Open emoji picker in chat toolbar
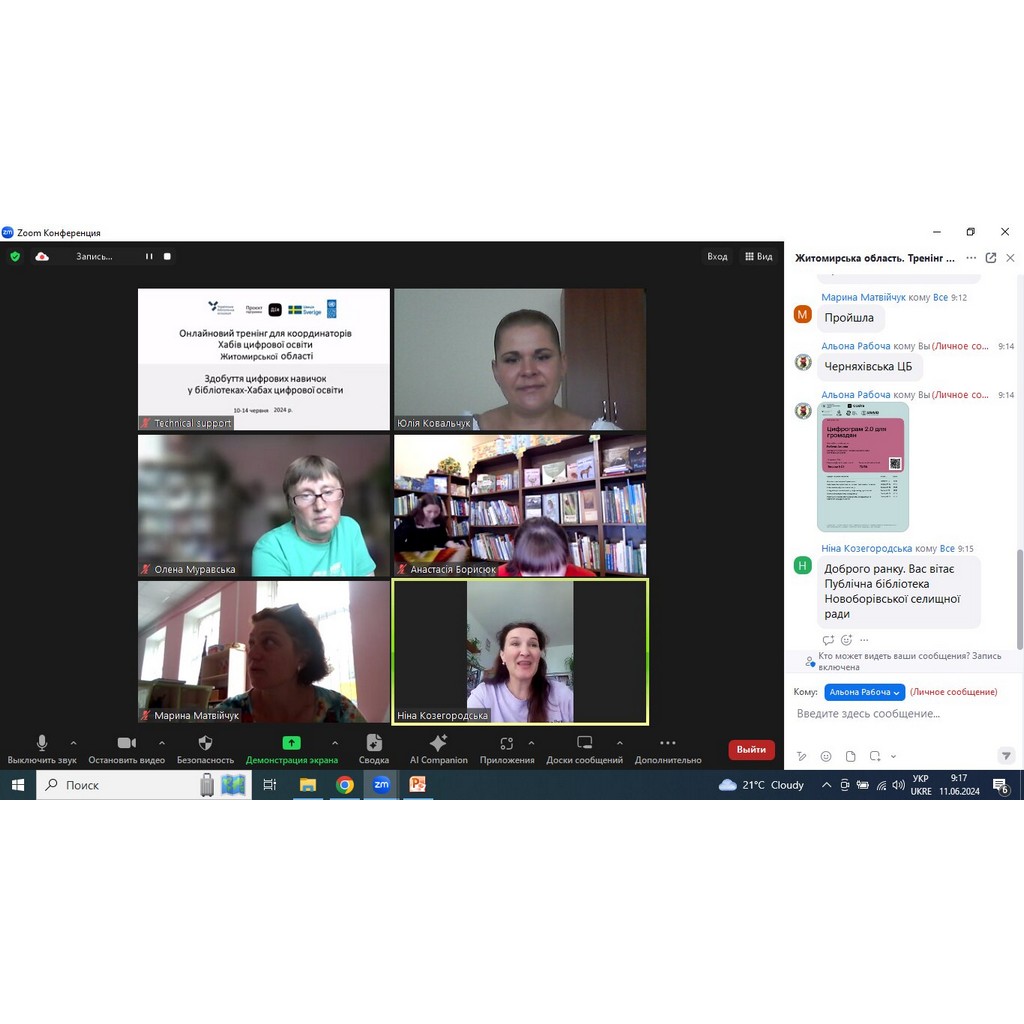Image resolution: width=1024 pixels, height=1024 pixels. pos(826,756)
